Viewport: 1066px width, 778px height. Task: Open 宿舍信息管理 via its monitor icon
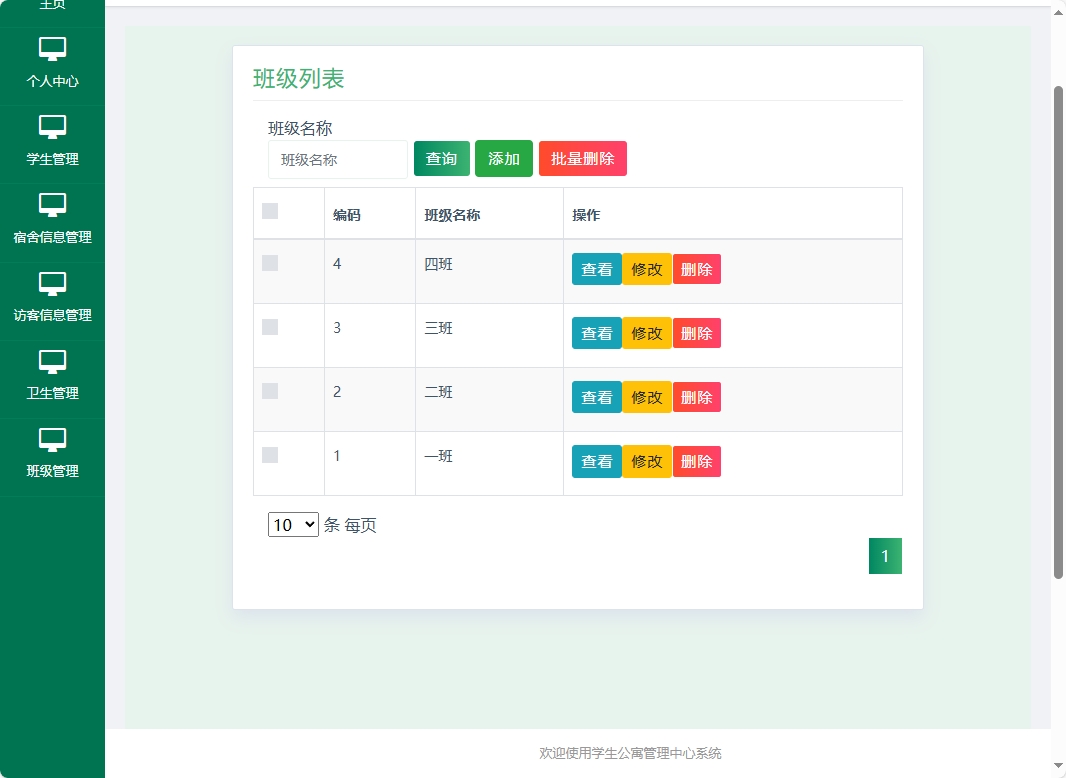click(x=52, y=205)
